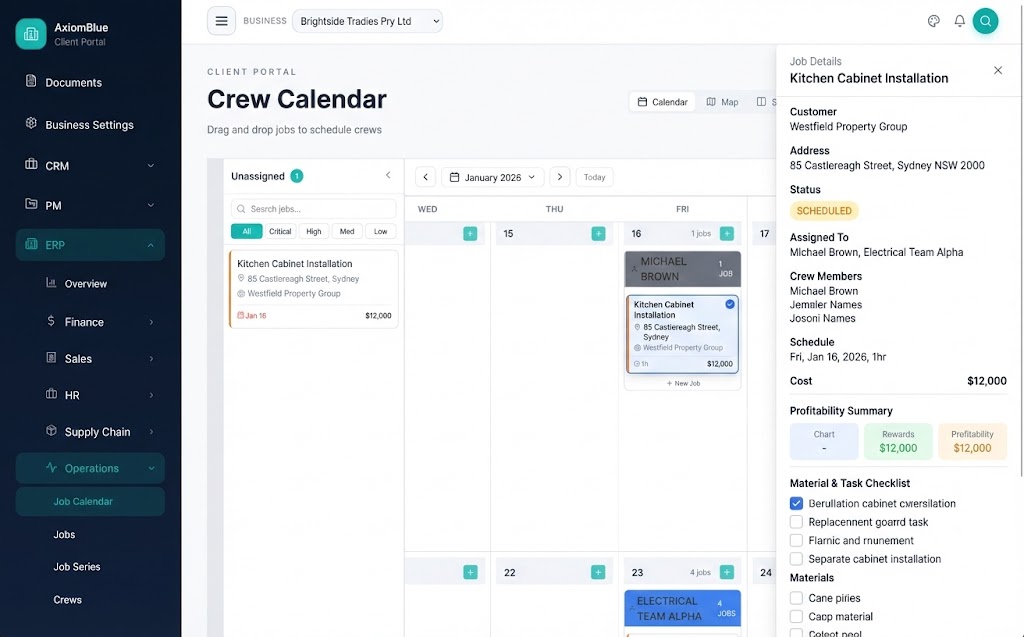Check the Cane pilies material checkbox
This screenshot has width=1024, height=637.
click(x=795, y=597)
